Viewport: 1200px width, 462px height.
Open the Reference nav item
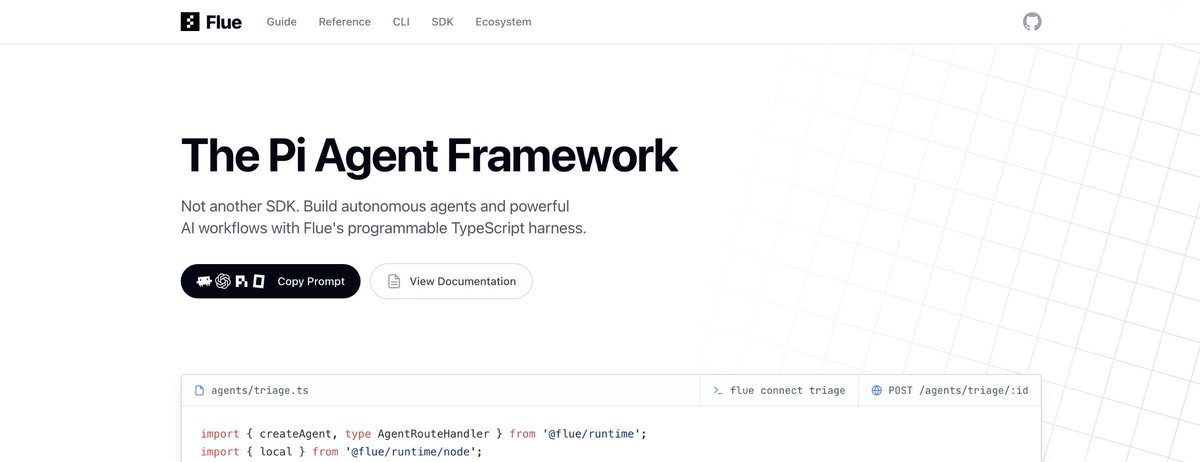coord(344,22)
